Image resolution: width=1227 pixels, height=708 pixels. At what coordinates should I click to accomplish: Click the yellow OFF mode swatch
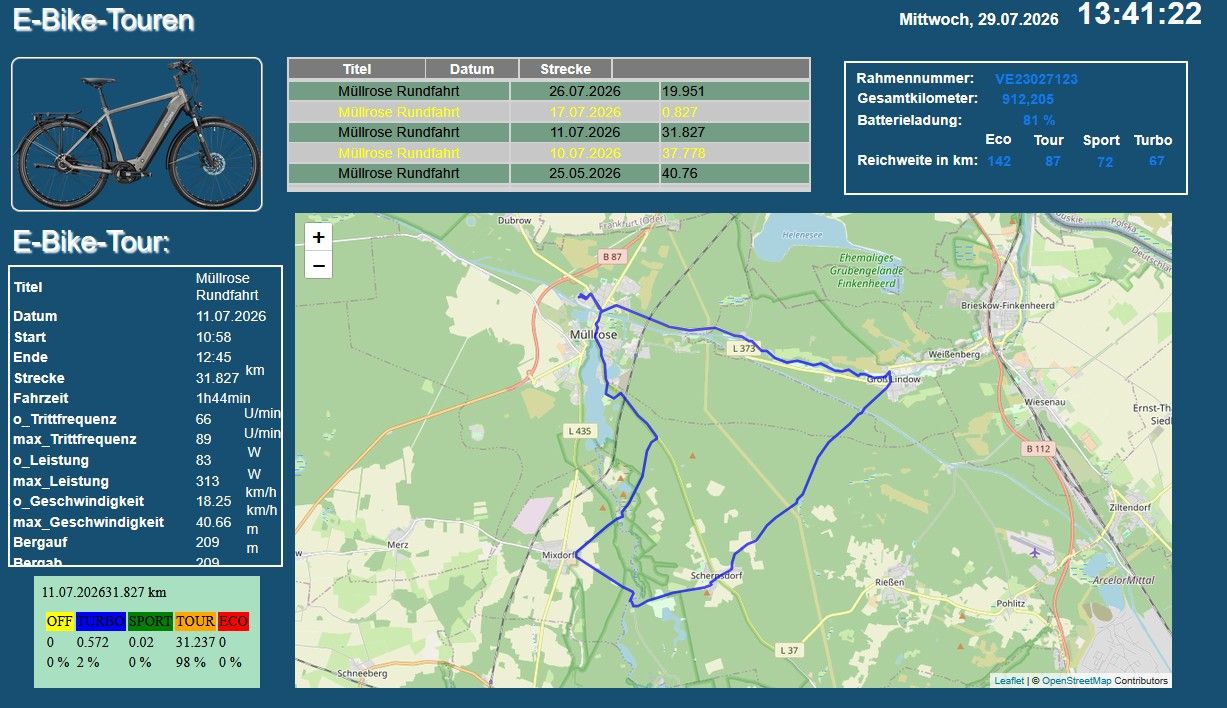(59, 621)
